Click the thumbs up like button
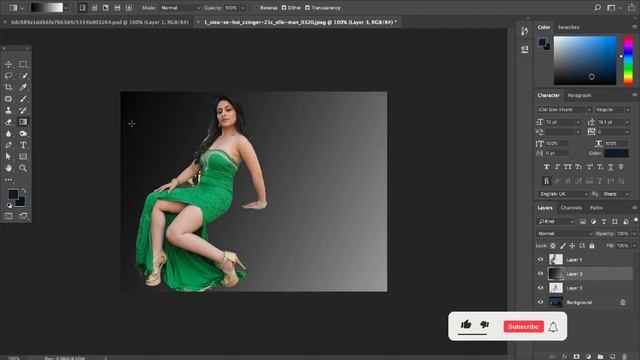Screen dimensions: 640x360 [466, 324]
